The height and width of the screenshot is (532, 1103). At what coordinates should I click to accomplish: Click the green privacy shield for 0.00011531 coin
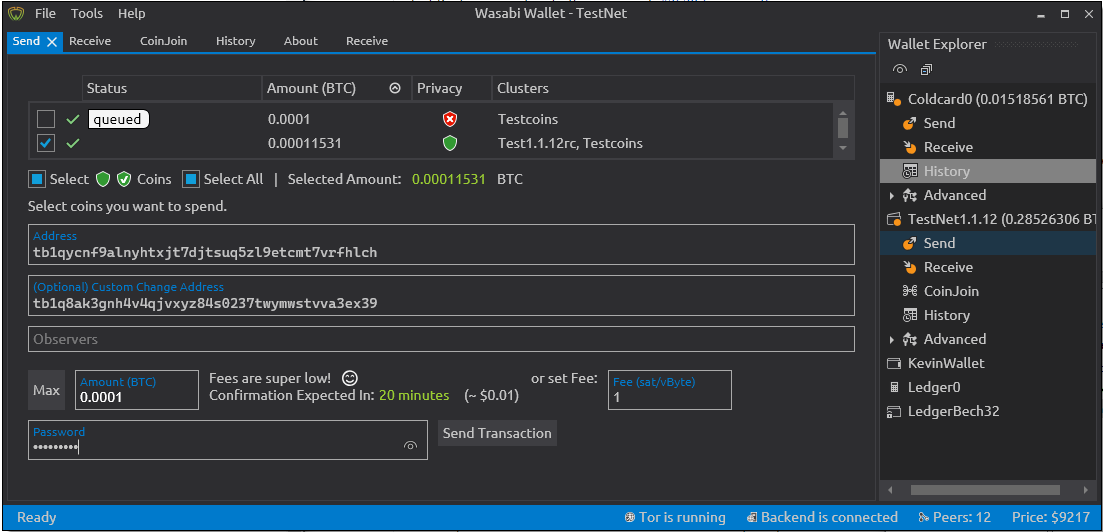[x=450, y=144]
